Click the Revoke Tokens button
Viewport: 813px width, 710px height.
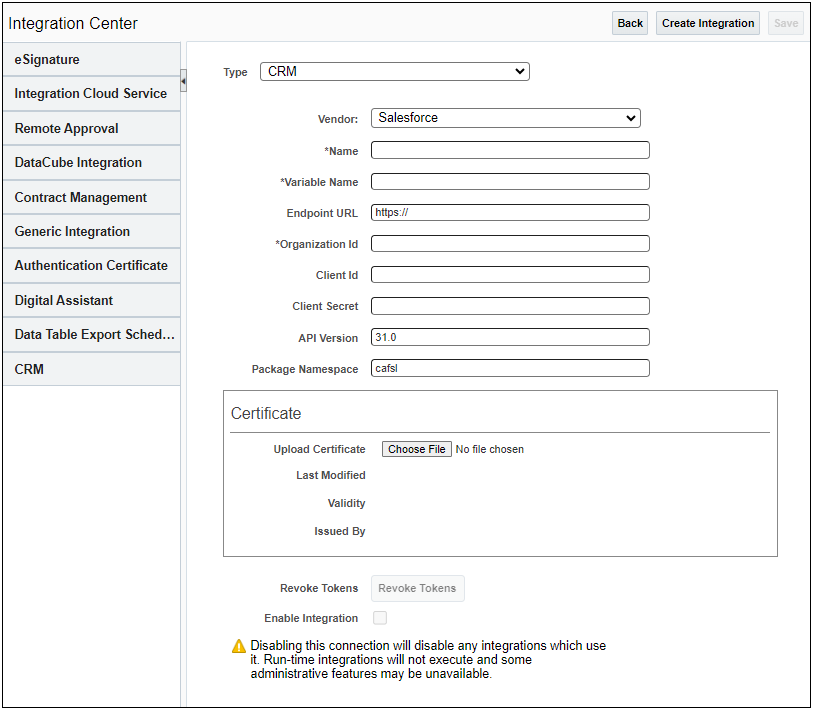coord(417,588)
